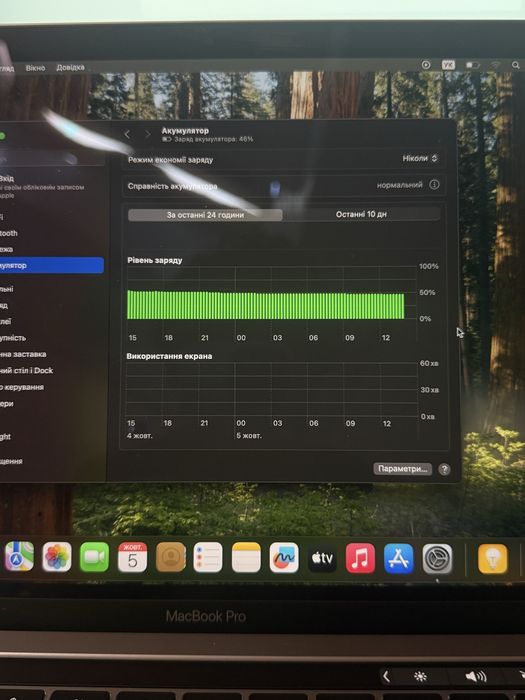Viewport: 525px width, 700px height.
Task: Switch to За останні 24 години tab
Action: pos(205,215)
